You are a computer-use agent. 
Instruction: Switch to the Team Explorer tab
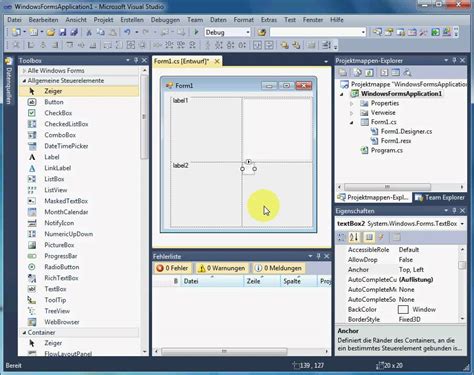click(x=440, y=198)
